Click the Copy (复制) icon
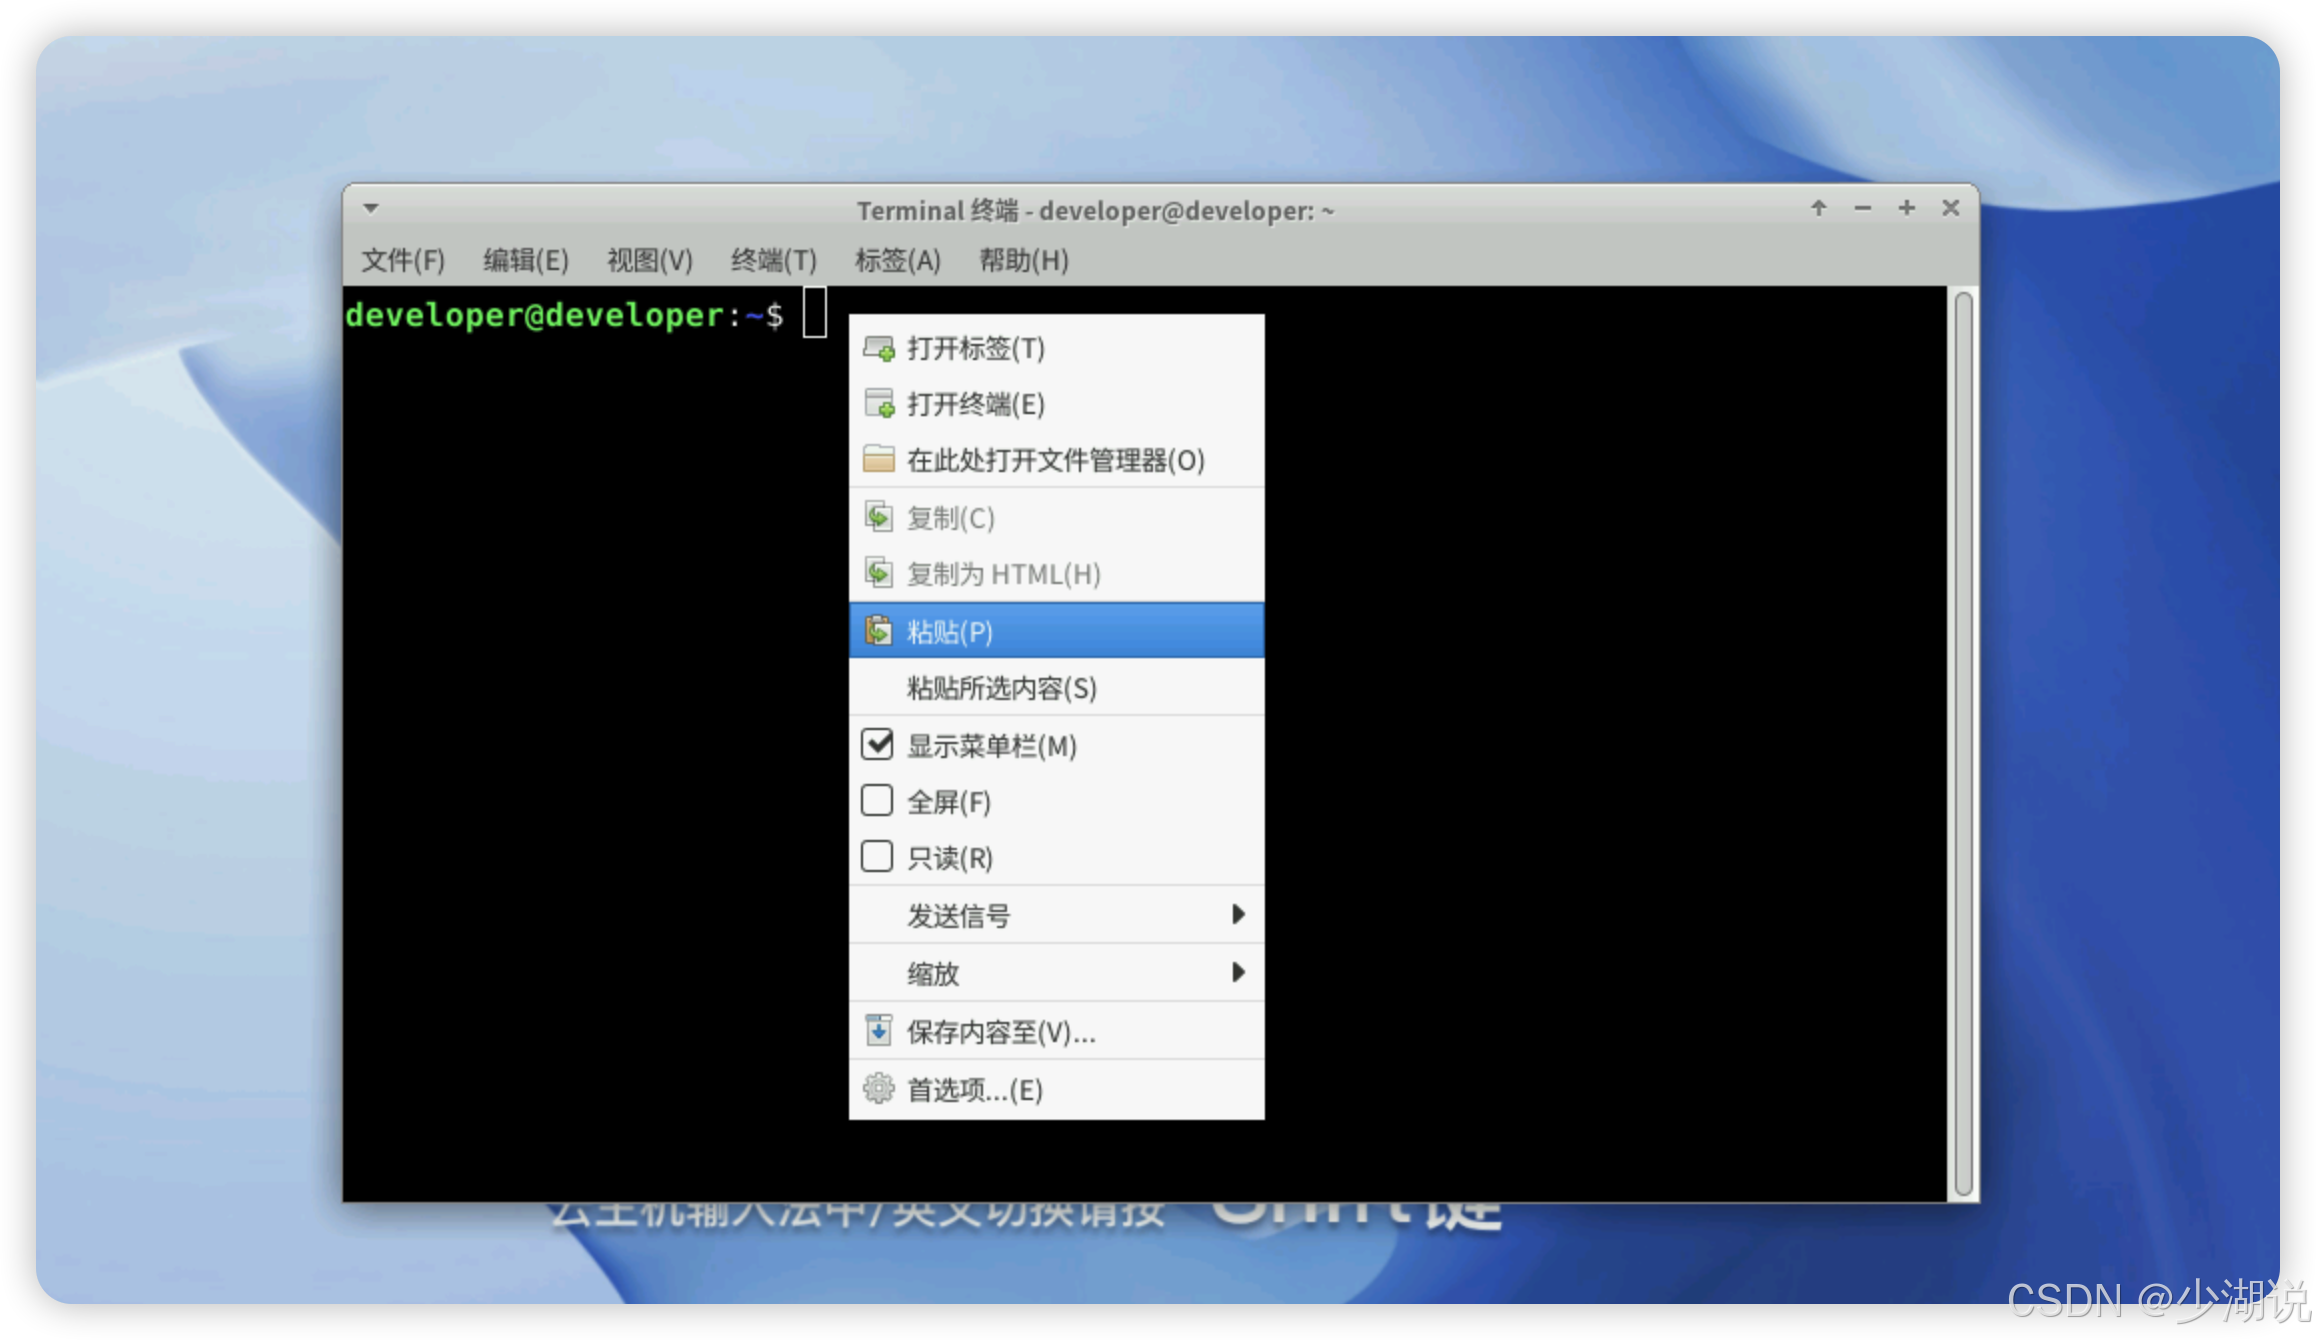The width and height of the screenshot is (2316, 1340). (x=878, y=517)
